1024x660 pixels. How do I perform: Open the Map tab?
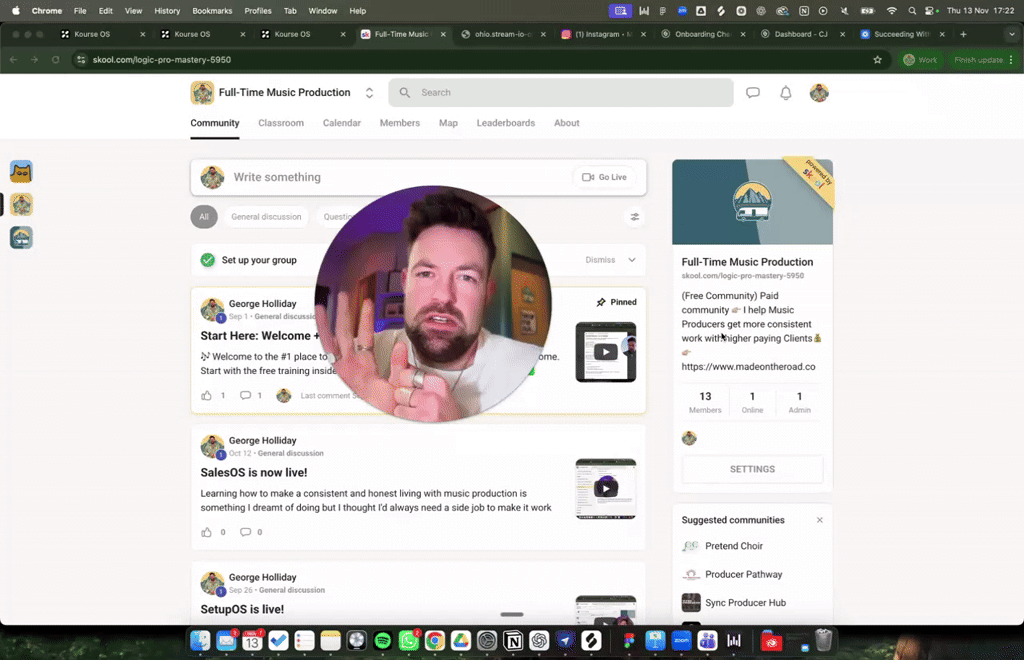pyautogui.click(x=448, y=123)
